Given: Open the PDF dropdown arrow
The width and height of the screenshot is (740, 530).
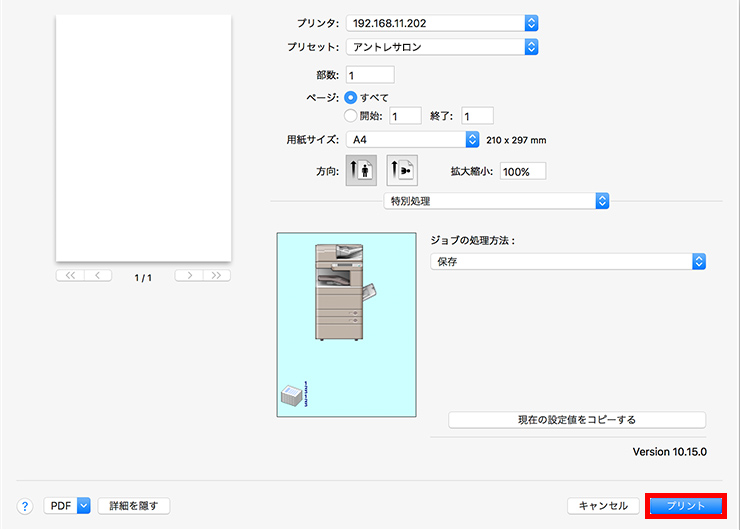Looking at the screenshot, I should (x=84, y=506).
